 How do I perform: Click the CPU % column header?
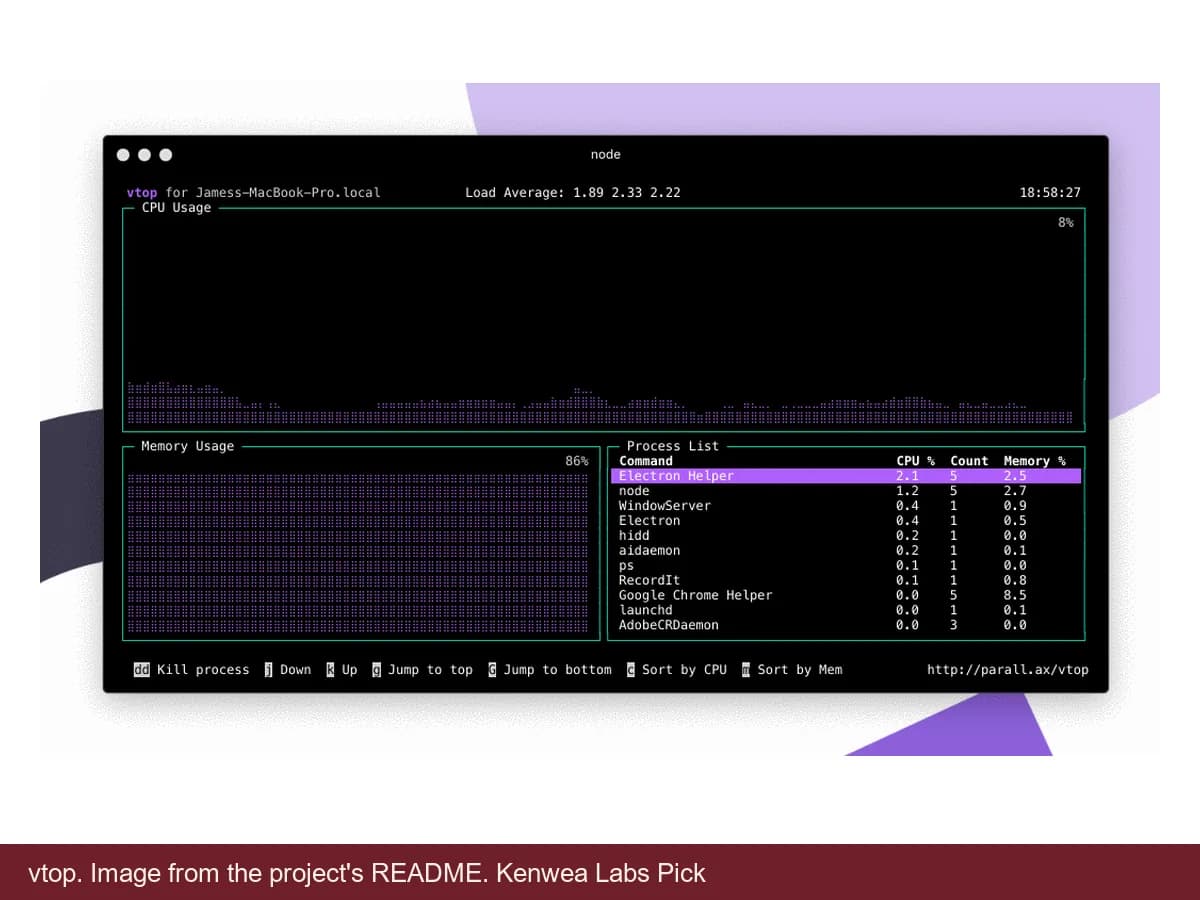(x=915, y=461)
